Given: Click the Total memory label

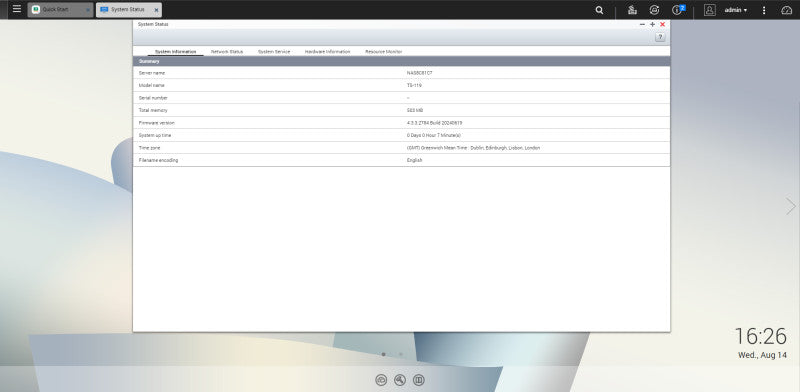Looking at the screenshot, I should click(153, 110).
